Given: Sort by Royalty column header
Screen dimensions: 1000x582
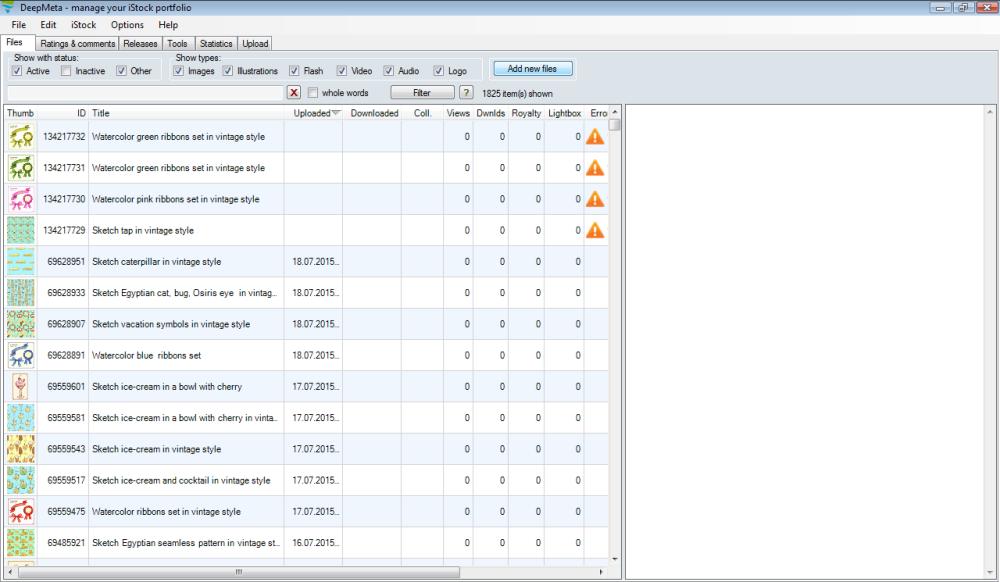Looking at the screenshot, I should coord(526,113).
